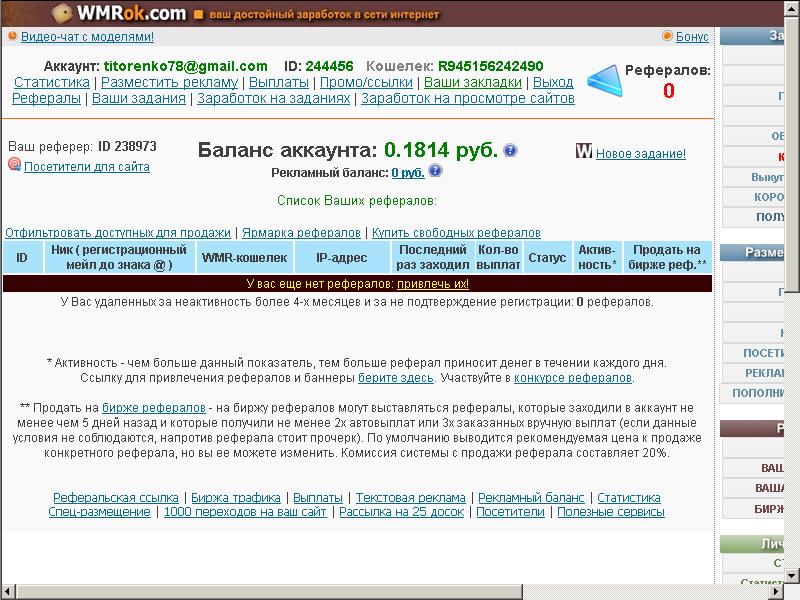Open Статистика footer link
This screenshot has height=600, width=800.
coord(629,497)
